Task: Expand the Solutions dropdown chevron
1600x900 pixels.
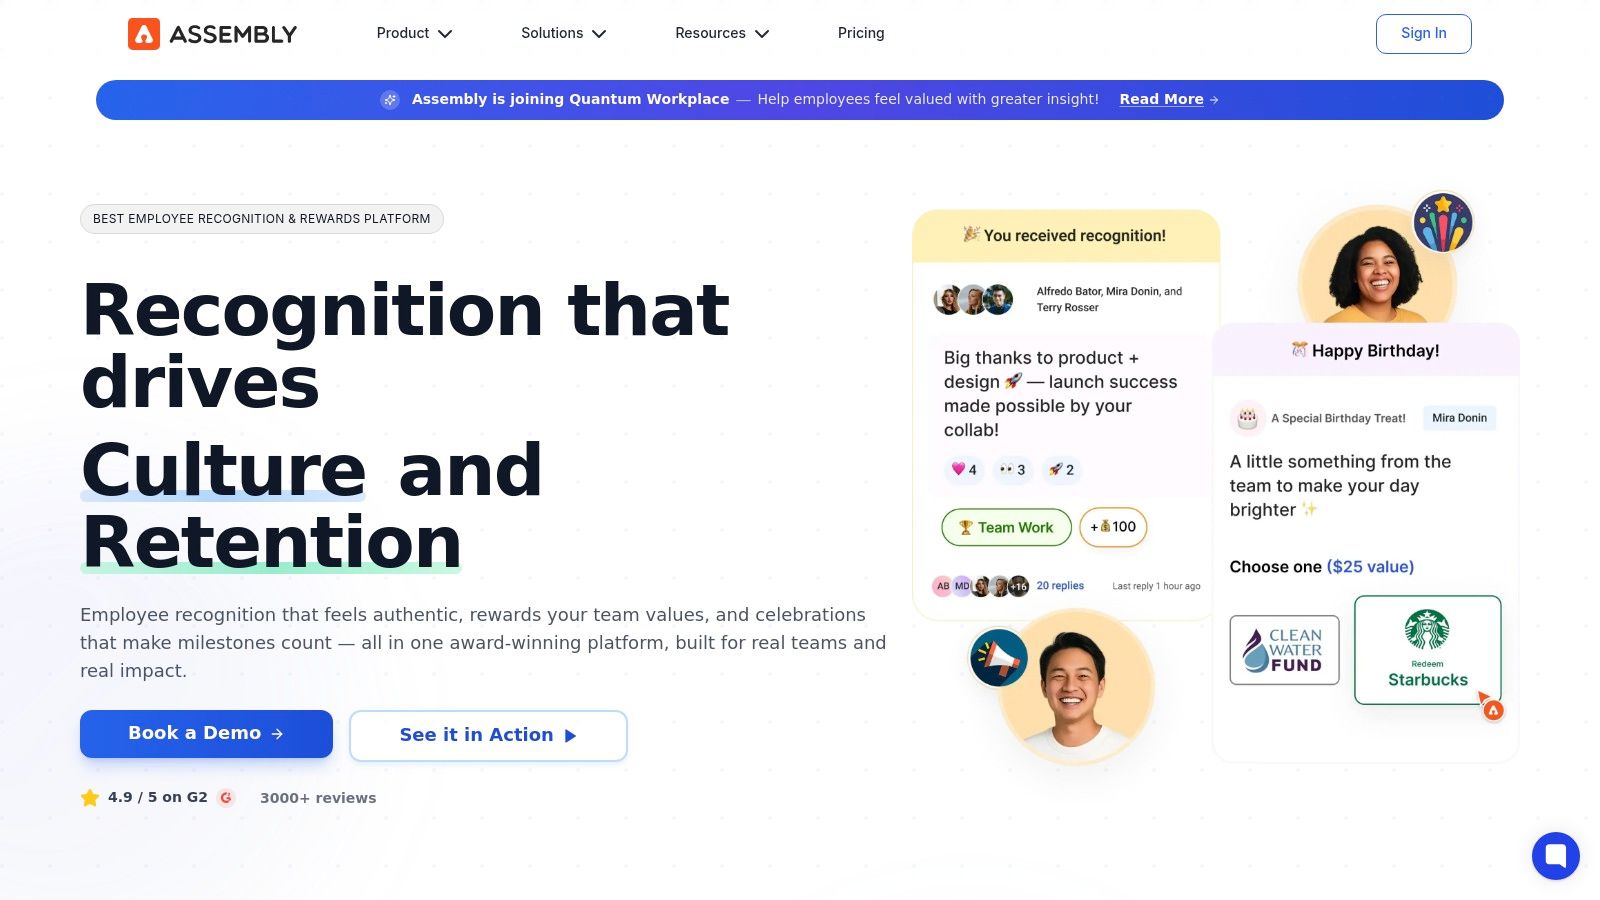Action: coord(599,34)
